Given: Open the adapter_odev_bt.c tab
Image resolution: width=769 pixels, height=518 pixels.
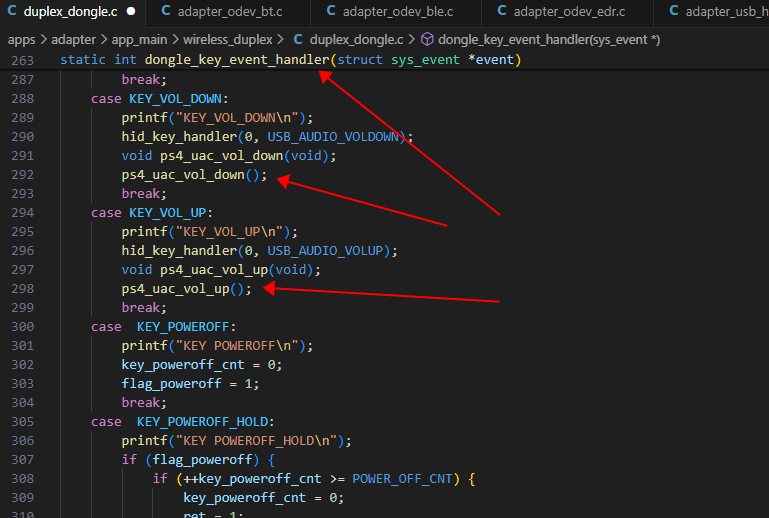Looking at the screenshot, I should [228, 12].
